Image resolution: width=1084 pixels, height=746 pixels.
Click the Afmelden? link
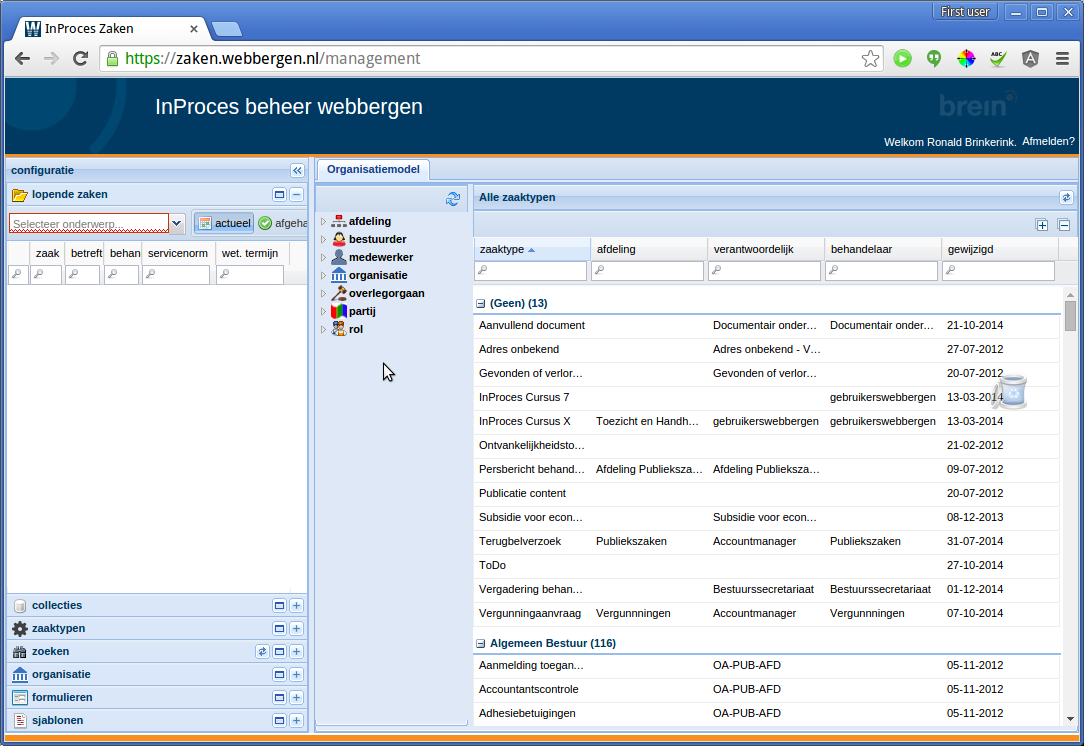click(1048, 141)
